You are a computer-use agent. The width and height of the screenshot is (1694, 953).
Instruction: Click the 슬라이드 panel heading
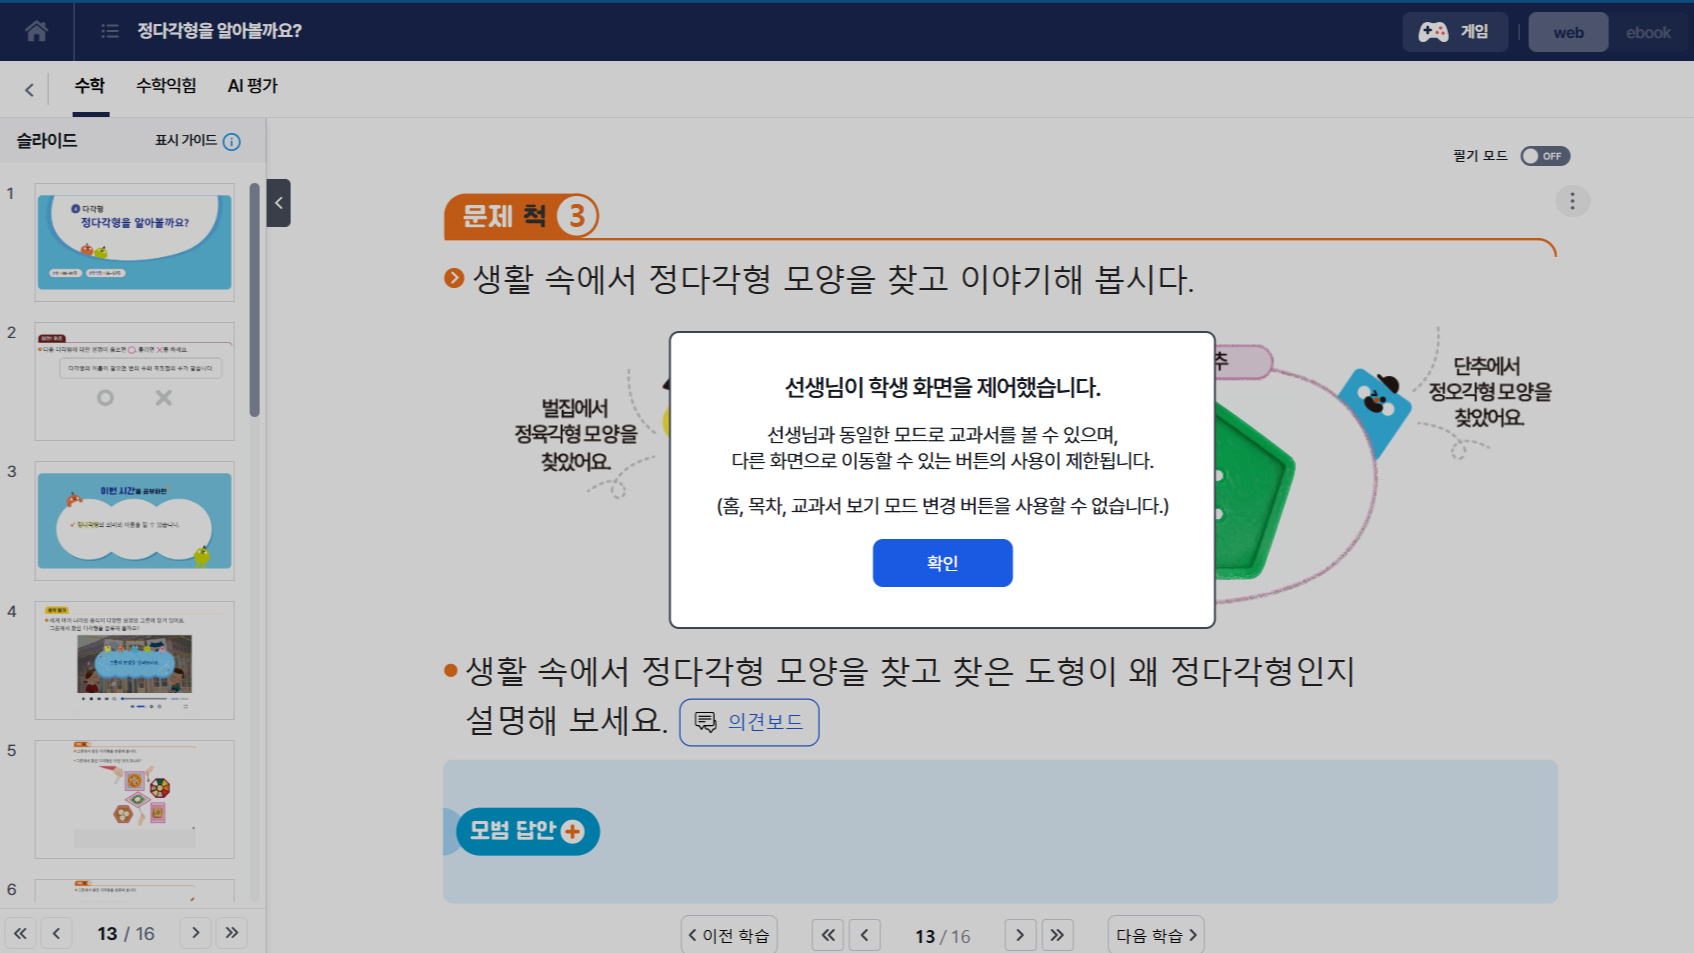coord(47,141)
